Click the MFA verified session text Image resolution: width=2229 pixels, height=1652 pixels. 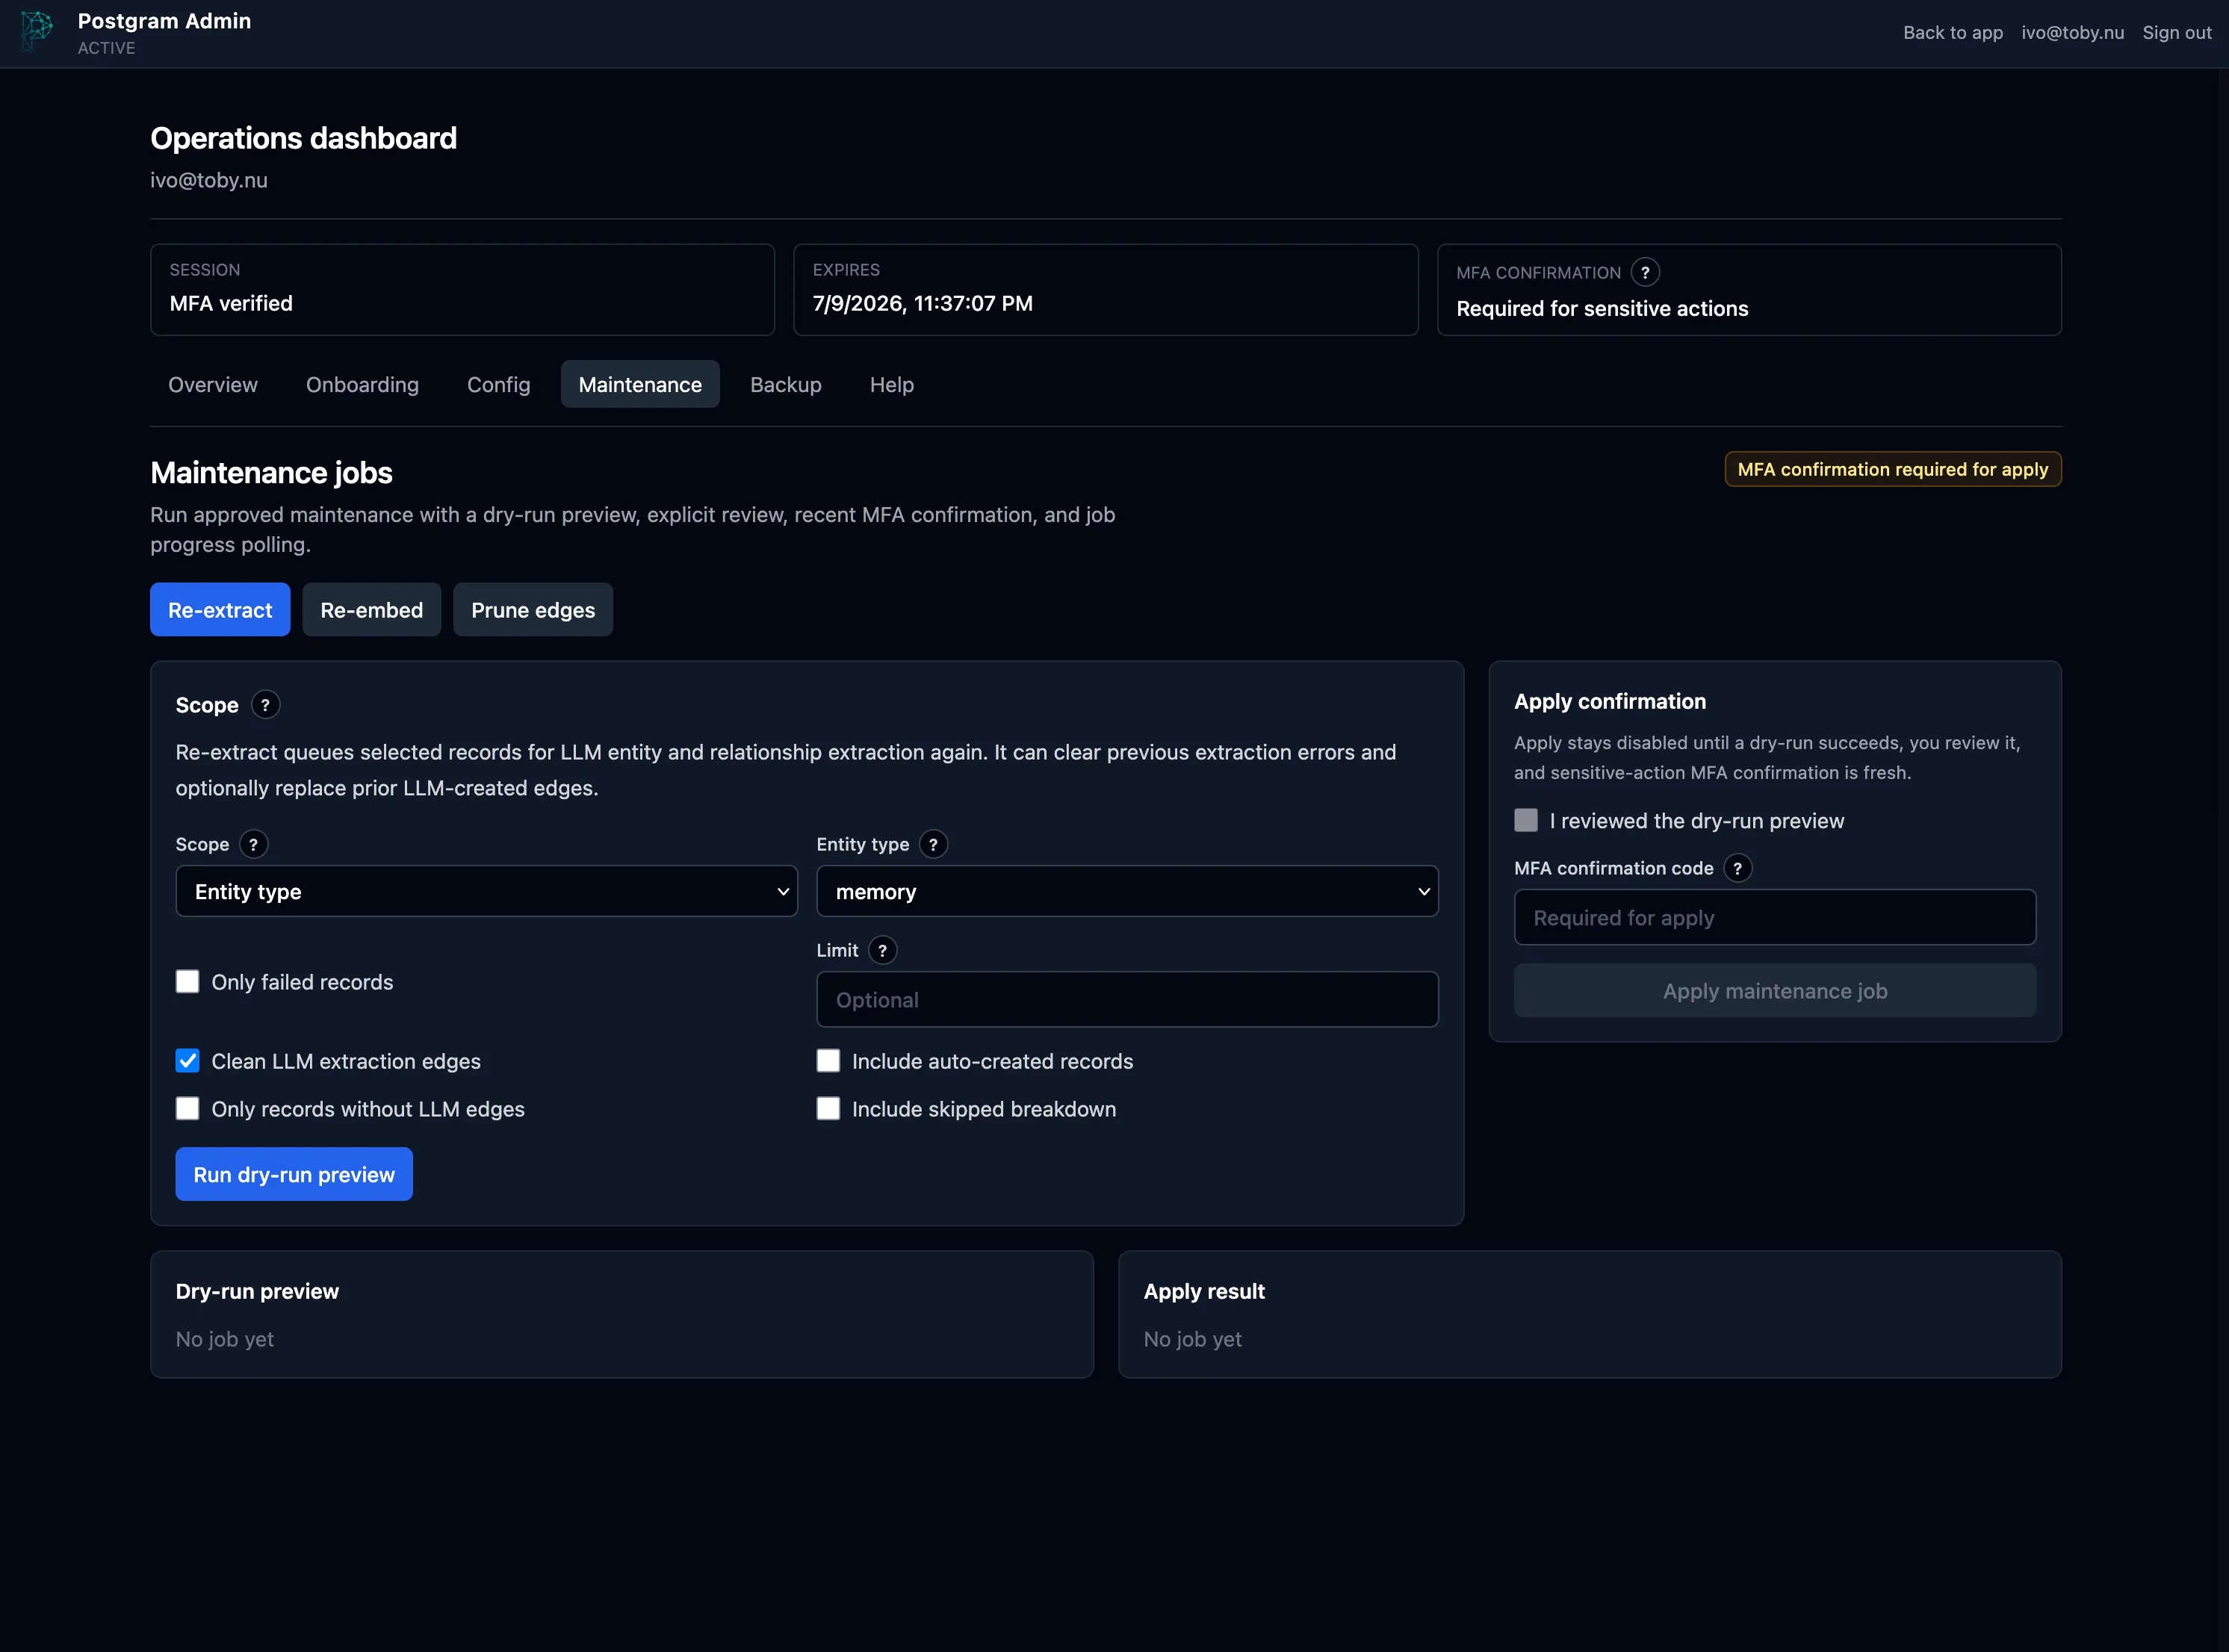[x=231, y=304]
